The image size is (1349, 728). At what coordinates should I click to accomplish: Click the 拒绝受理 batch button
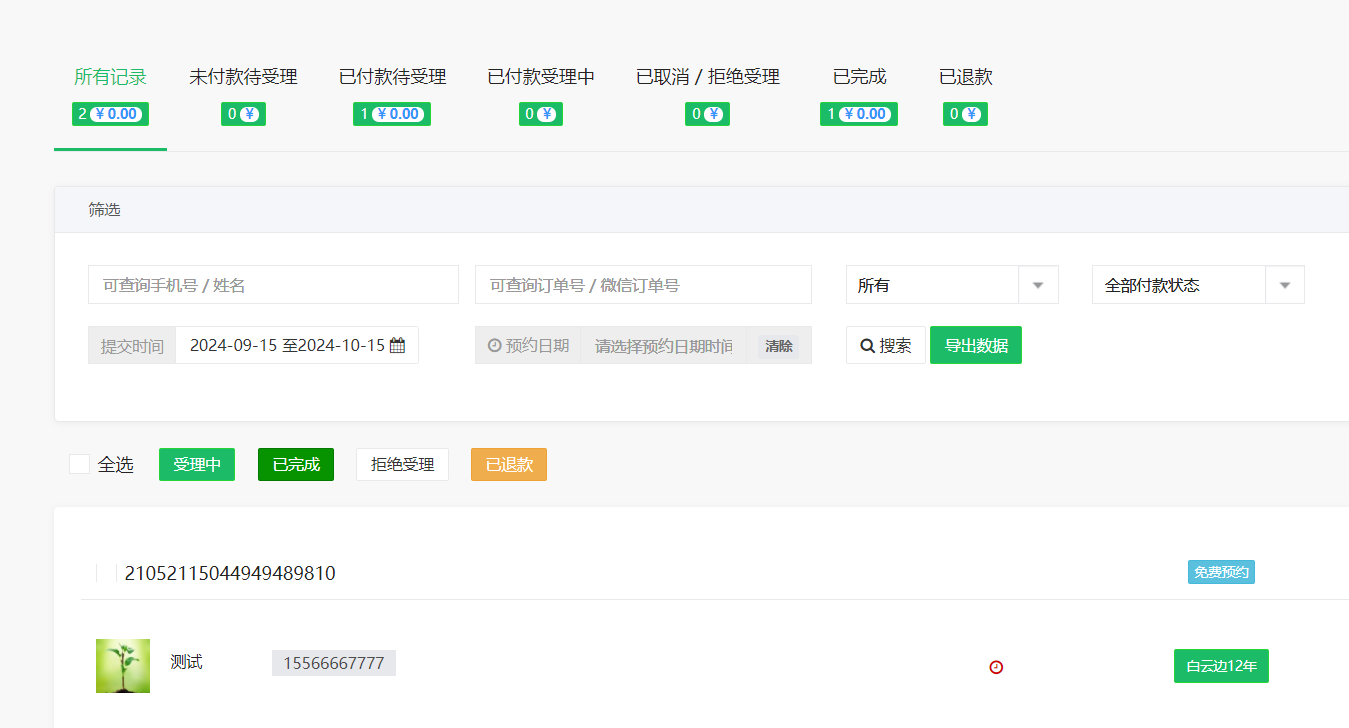[402, 464]
